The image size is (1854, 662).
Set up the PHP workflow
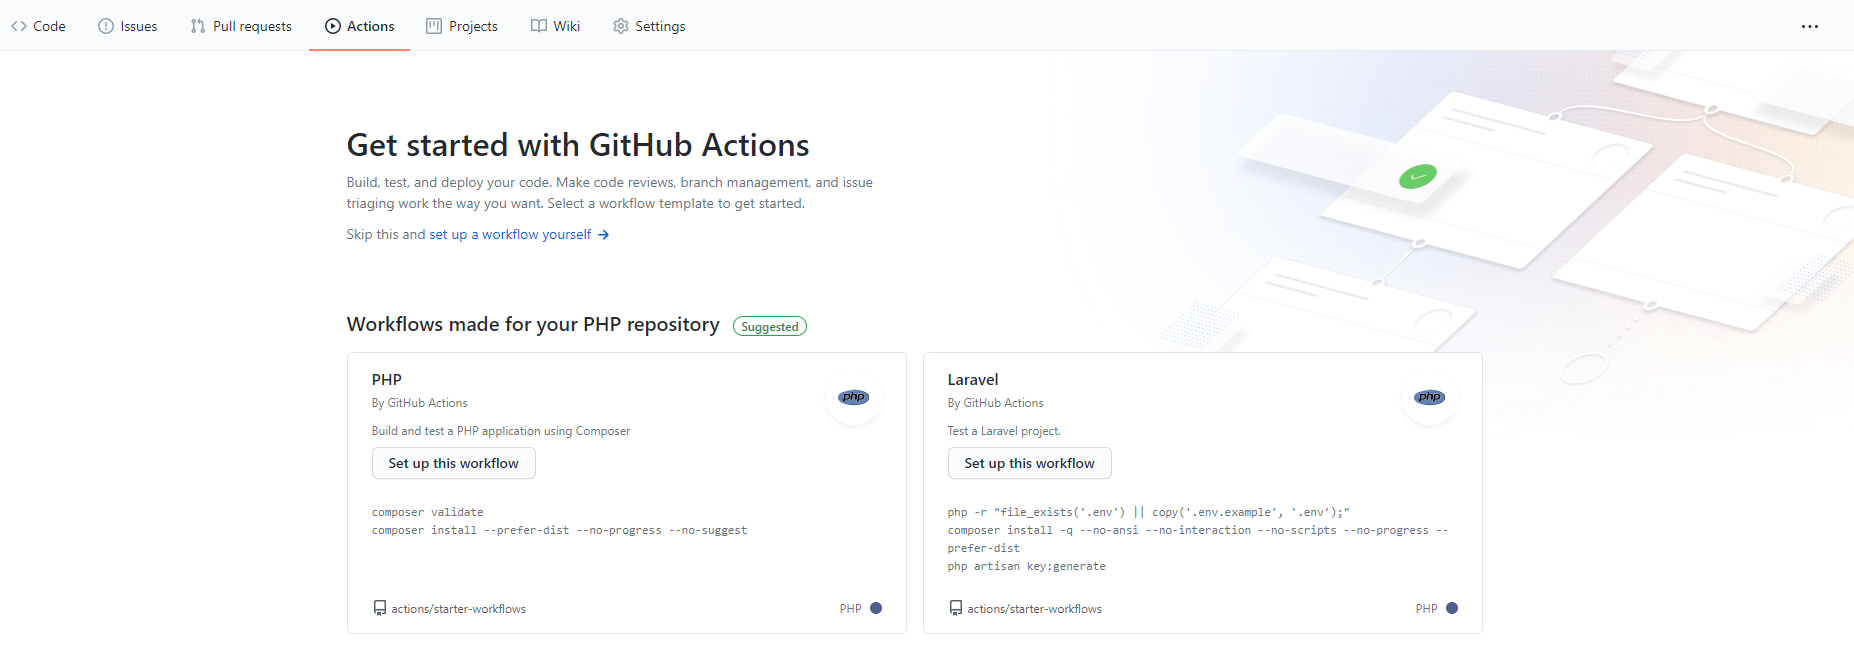point(453,463)
